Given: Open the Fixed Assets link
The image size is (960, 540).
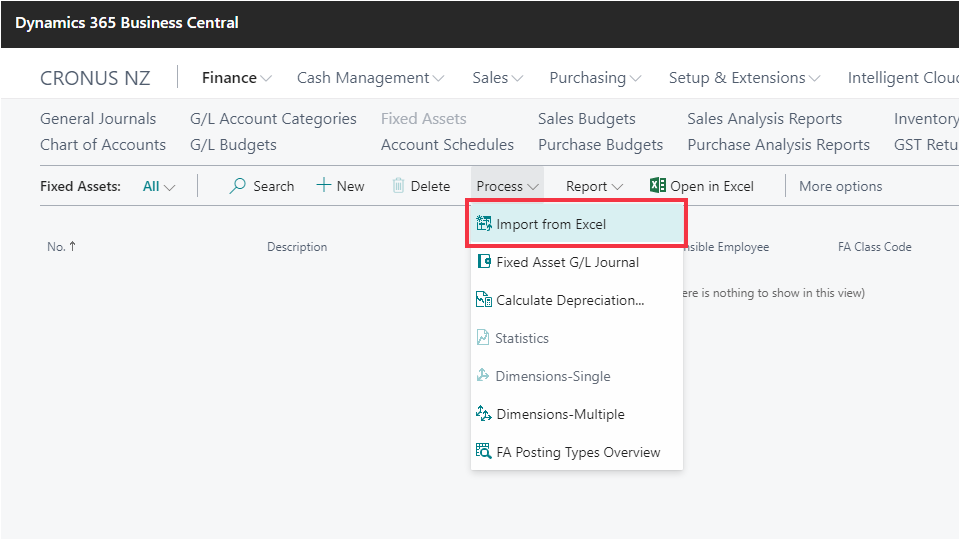Looking at the screenshot, I should pos(424,119).
